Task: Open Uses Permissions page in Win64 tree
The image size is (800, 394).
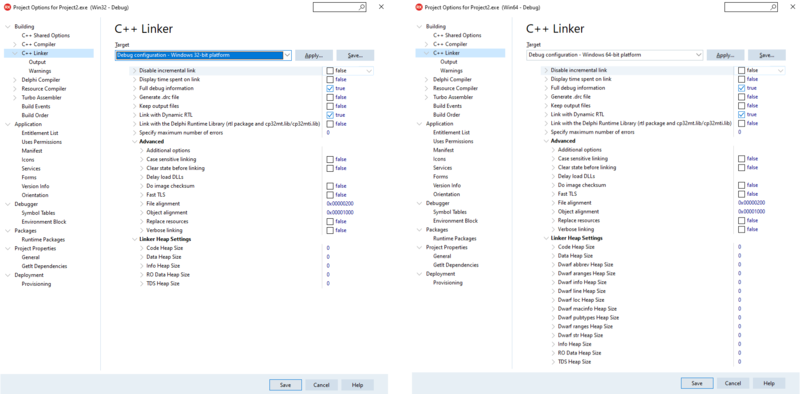Action: pyautogui.click(x=453, y=141)
